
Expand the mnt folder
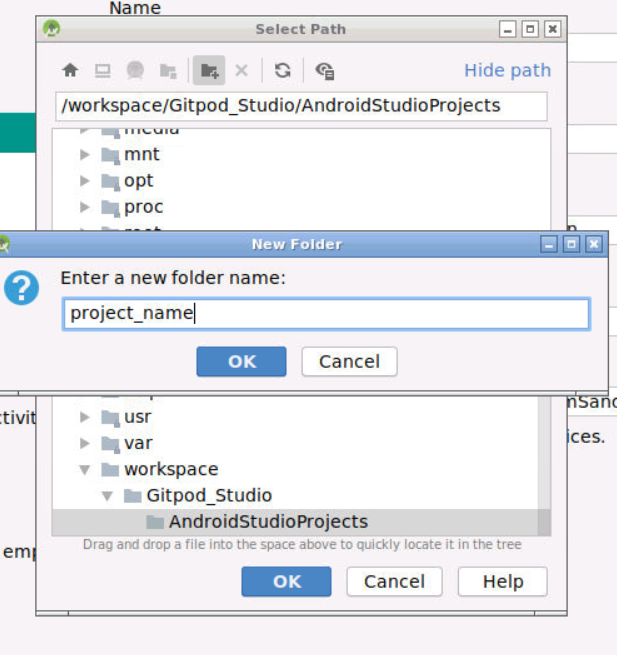[x=85, y=155]
